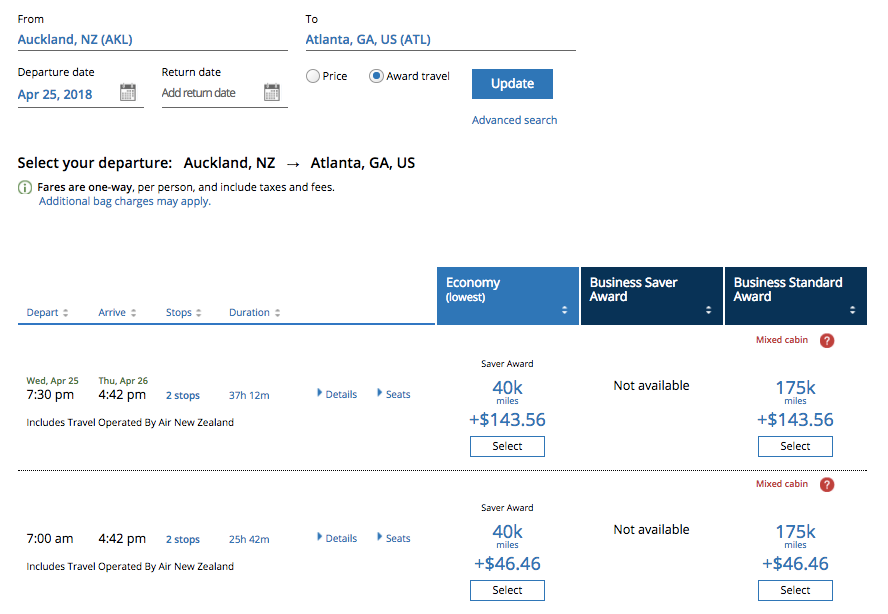Open the return date calendar icon
The image size is (888, 614).
tap(272, 93)
